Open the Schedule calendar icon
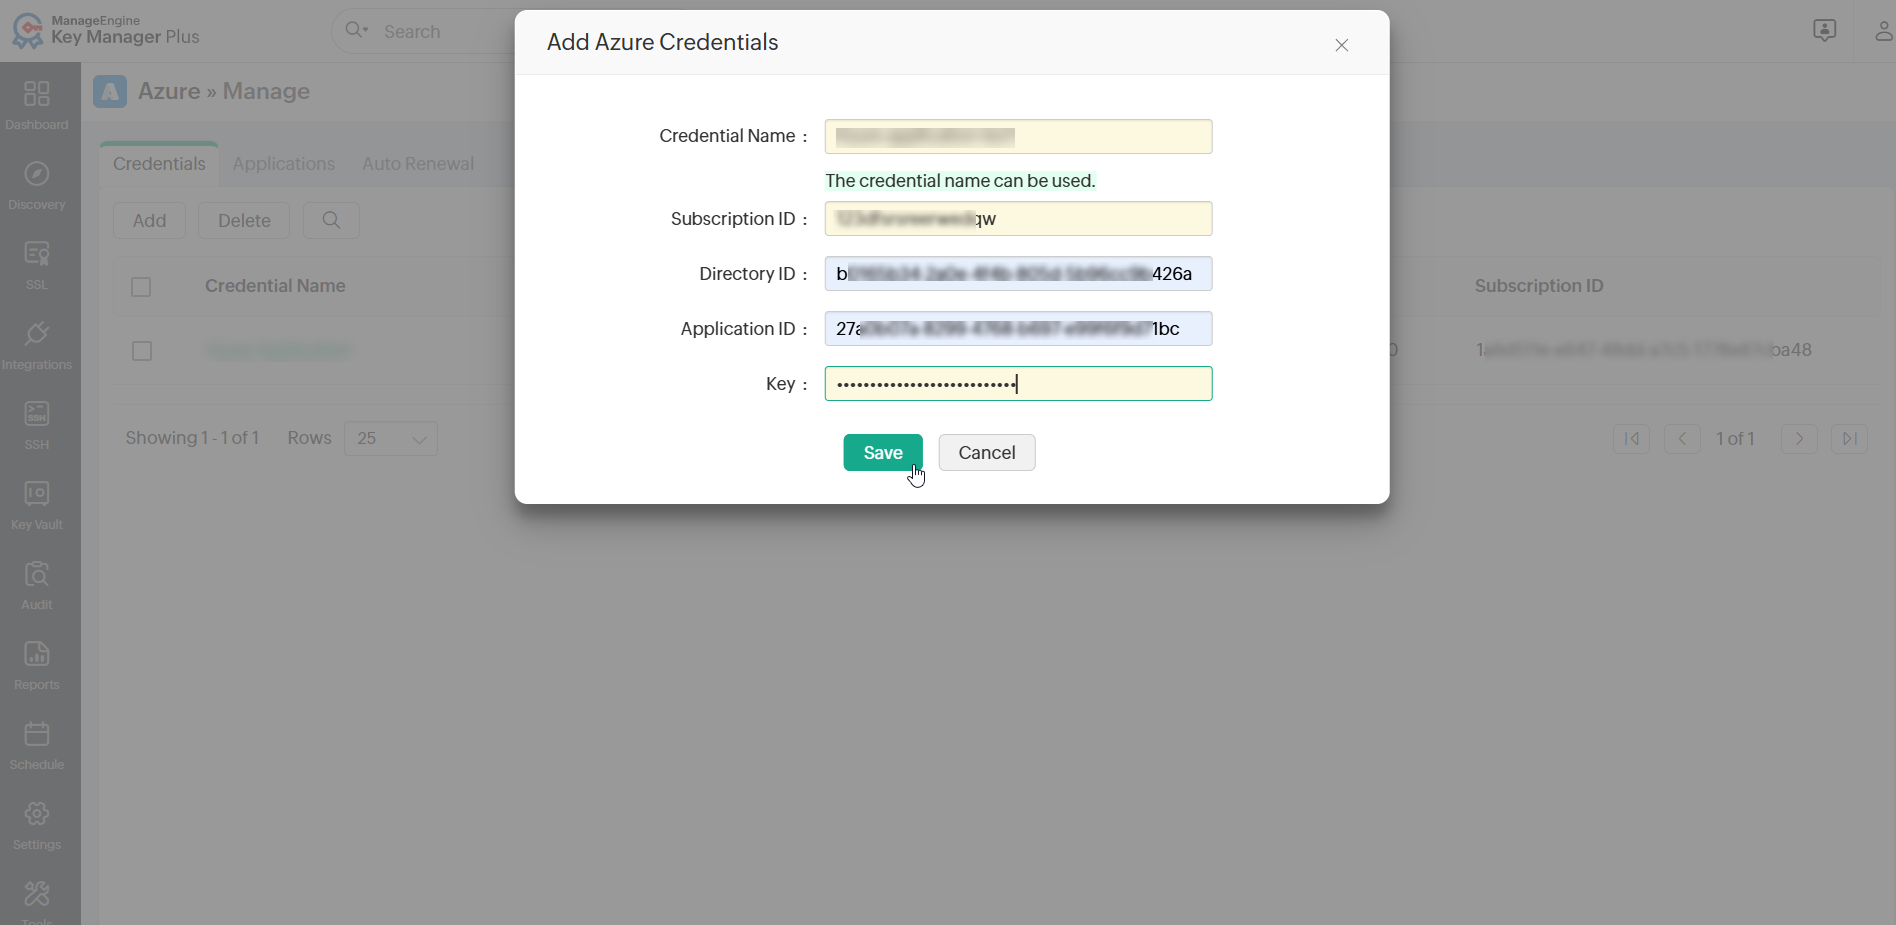 [37, 734]
